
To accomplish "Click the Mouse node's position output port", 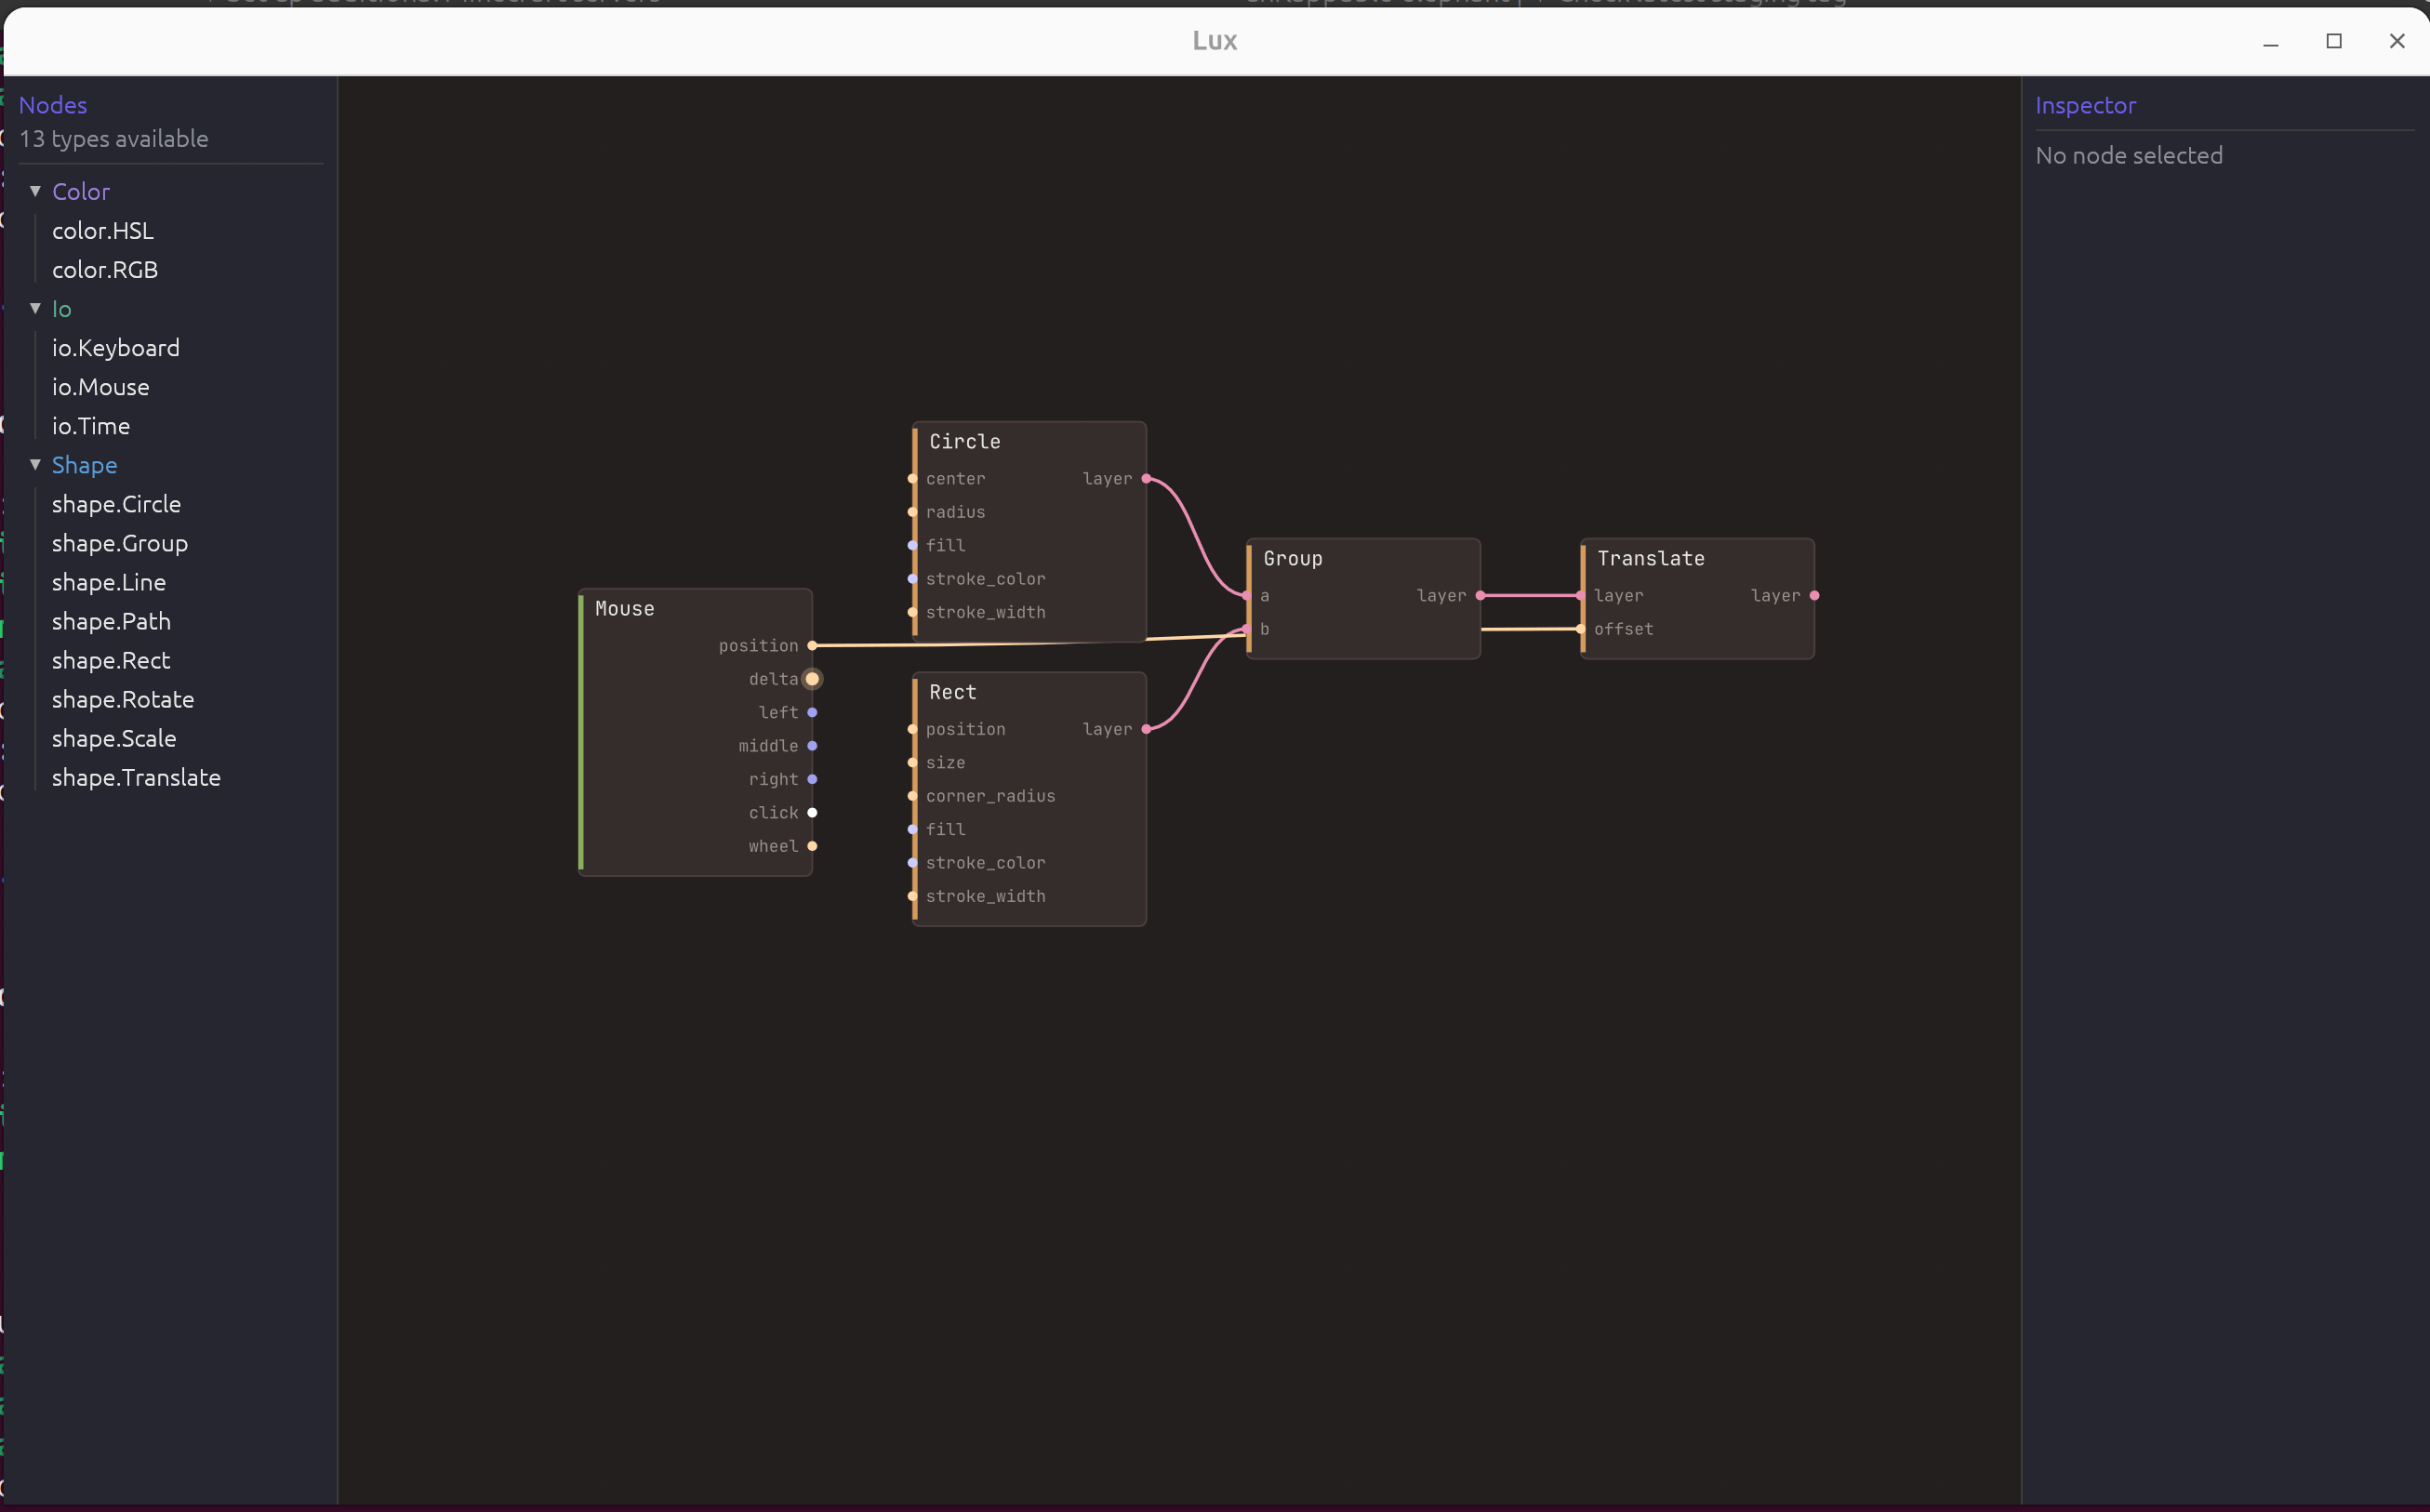I will (812, 646).
